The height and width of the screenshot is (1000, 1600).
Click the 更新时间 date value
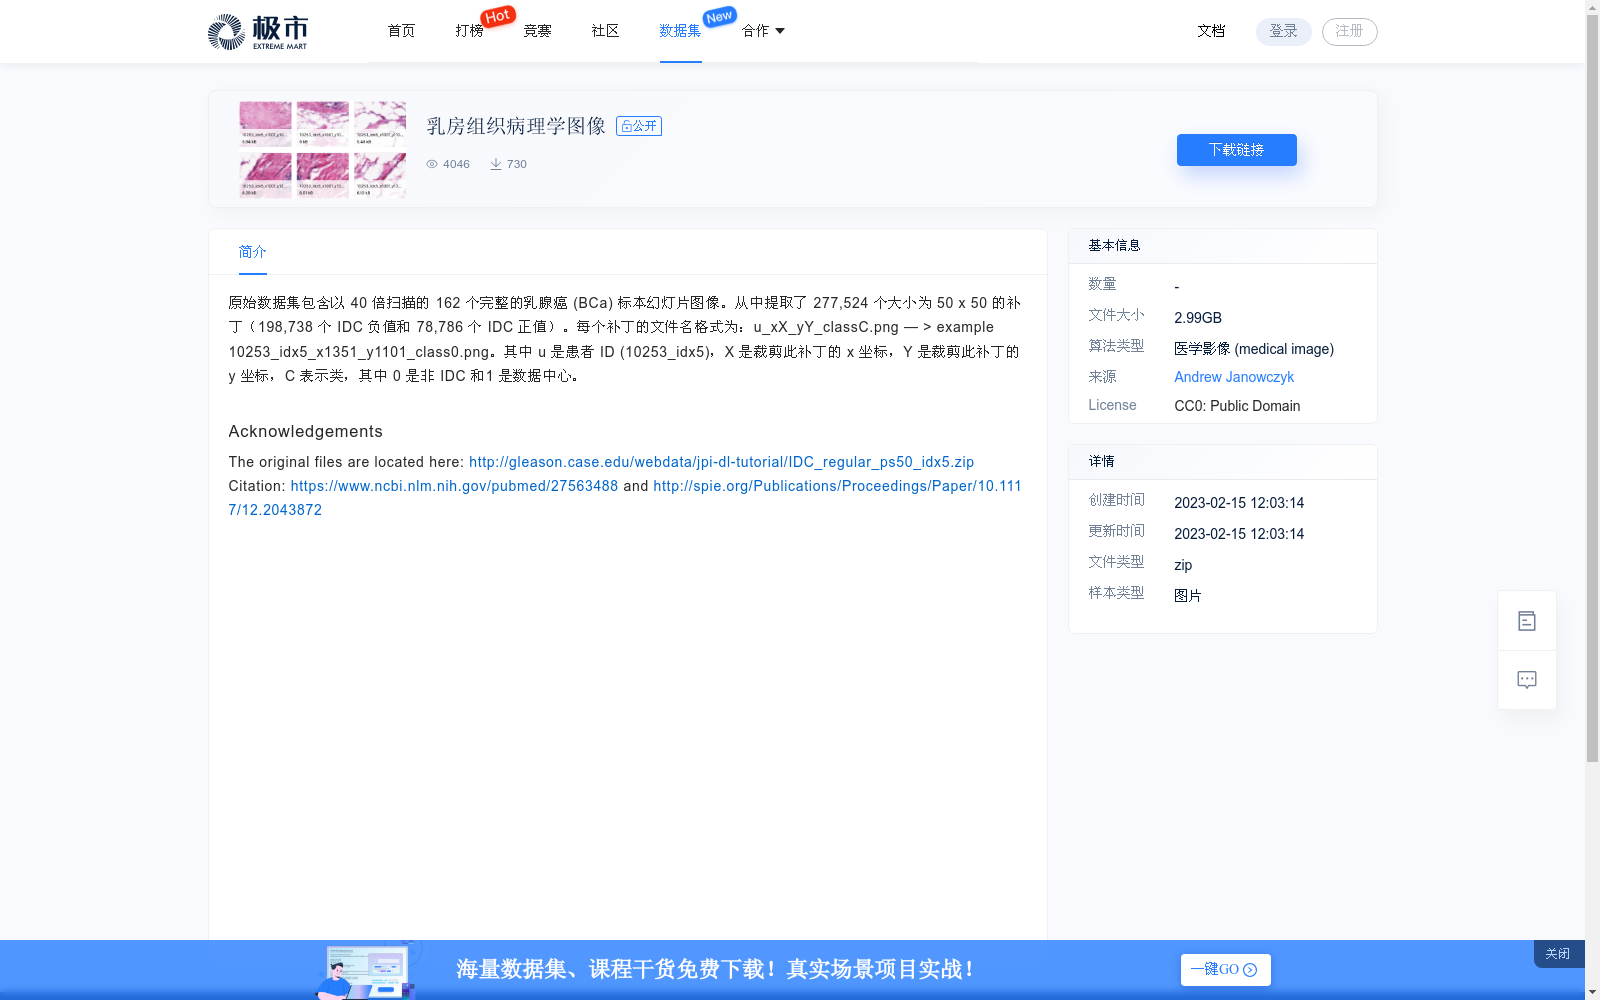[1239, 534]
